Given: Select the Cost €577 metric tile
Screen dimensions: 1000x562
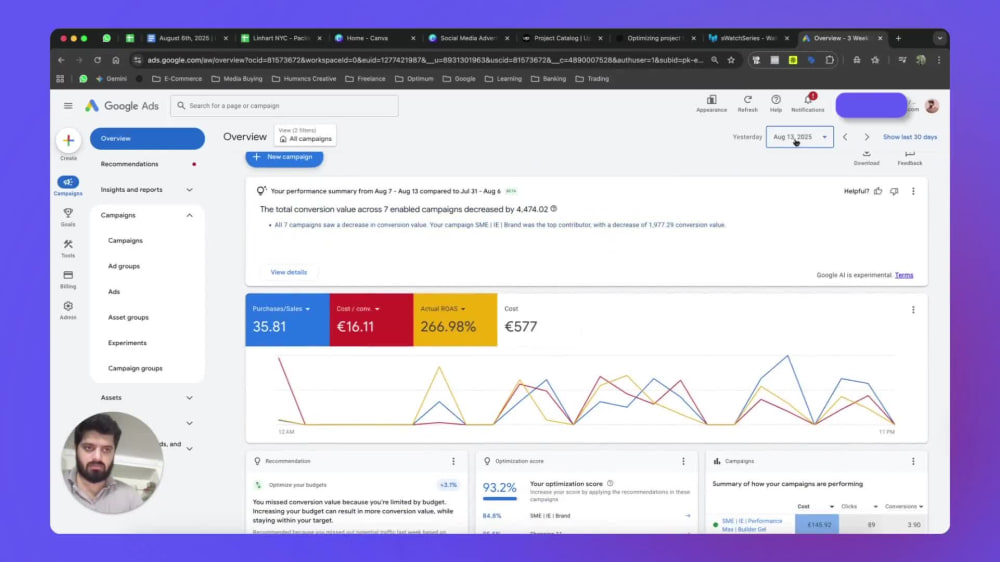Looking at the screenshot, I should [x=540, y=320].
